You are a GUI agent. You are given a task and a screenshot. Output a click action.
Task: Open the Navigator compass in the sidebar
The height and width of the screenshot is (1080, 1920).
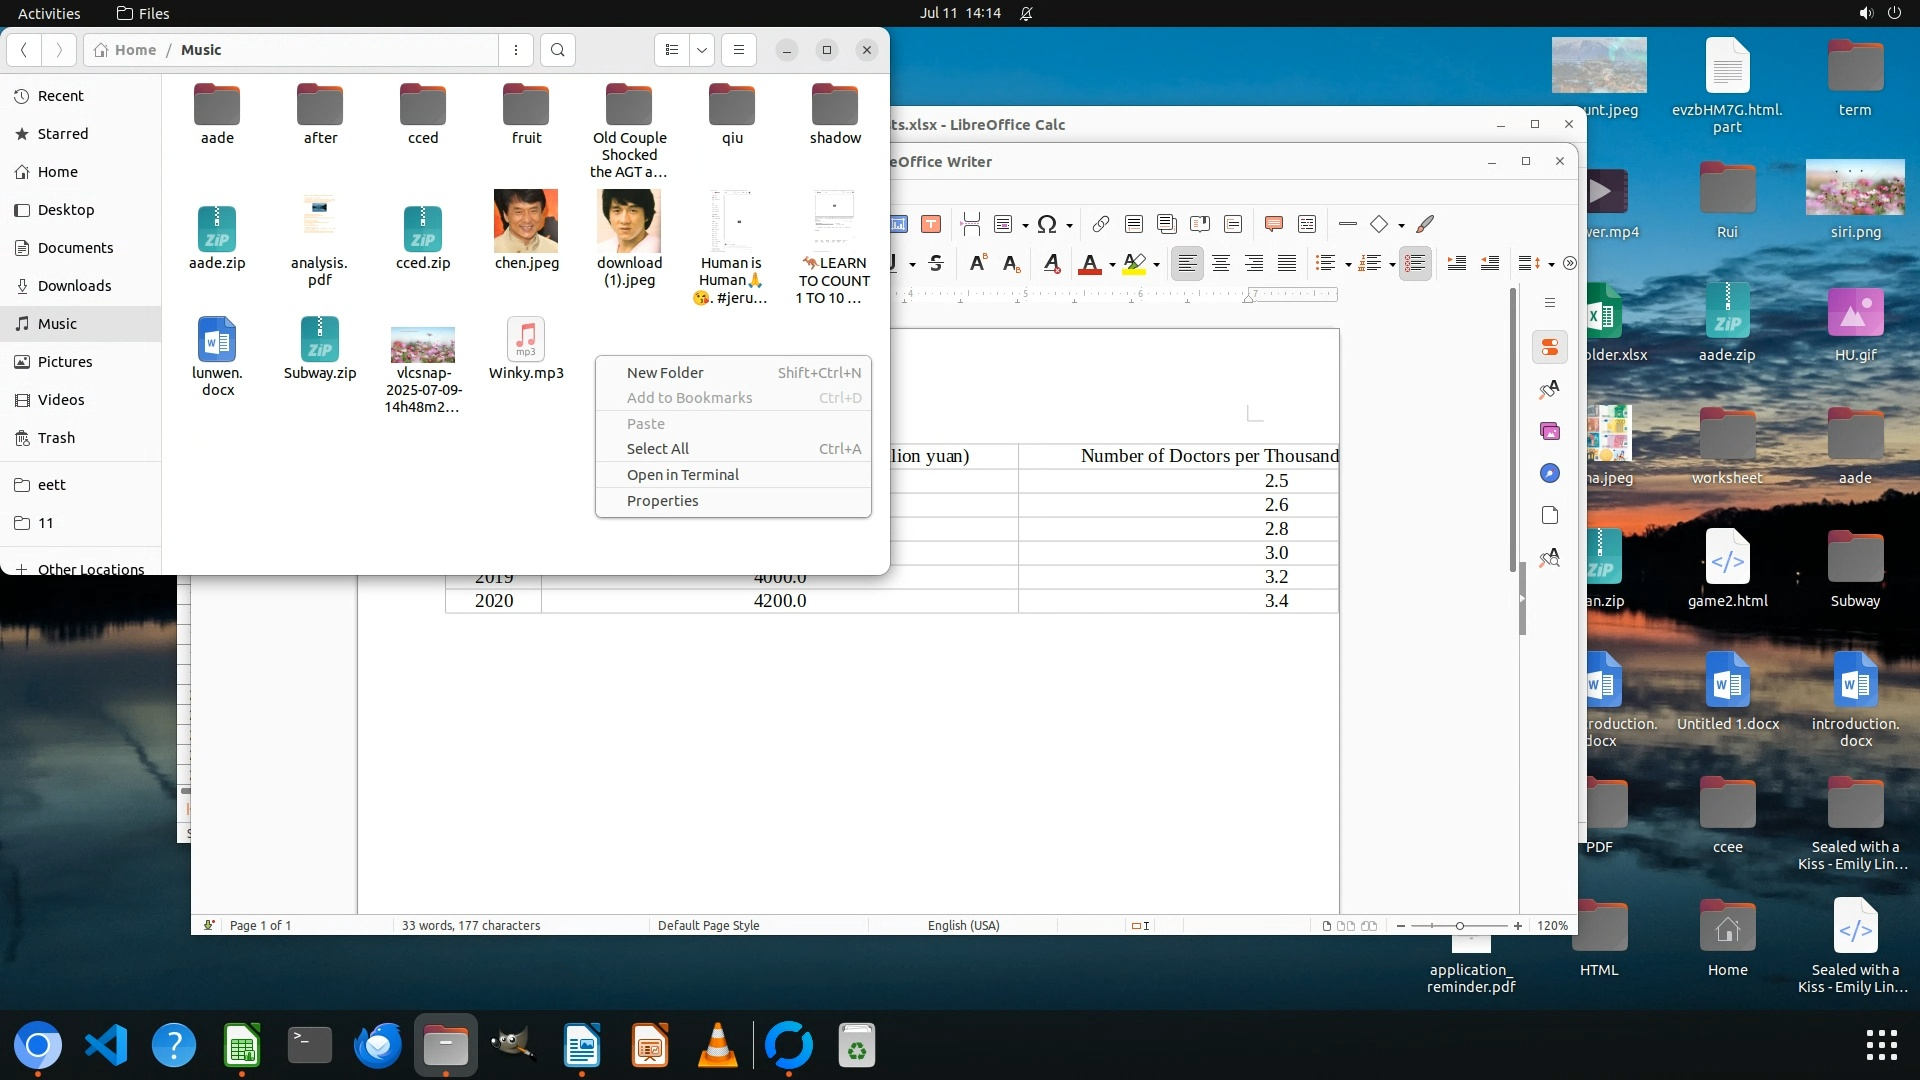[x=1550, y=473]
